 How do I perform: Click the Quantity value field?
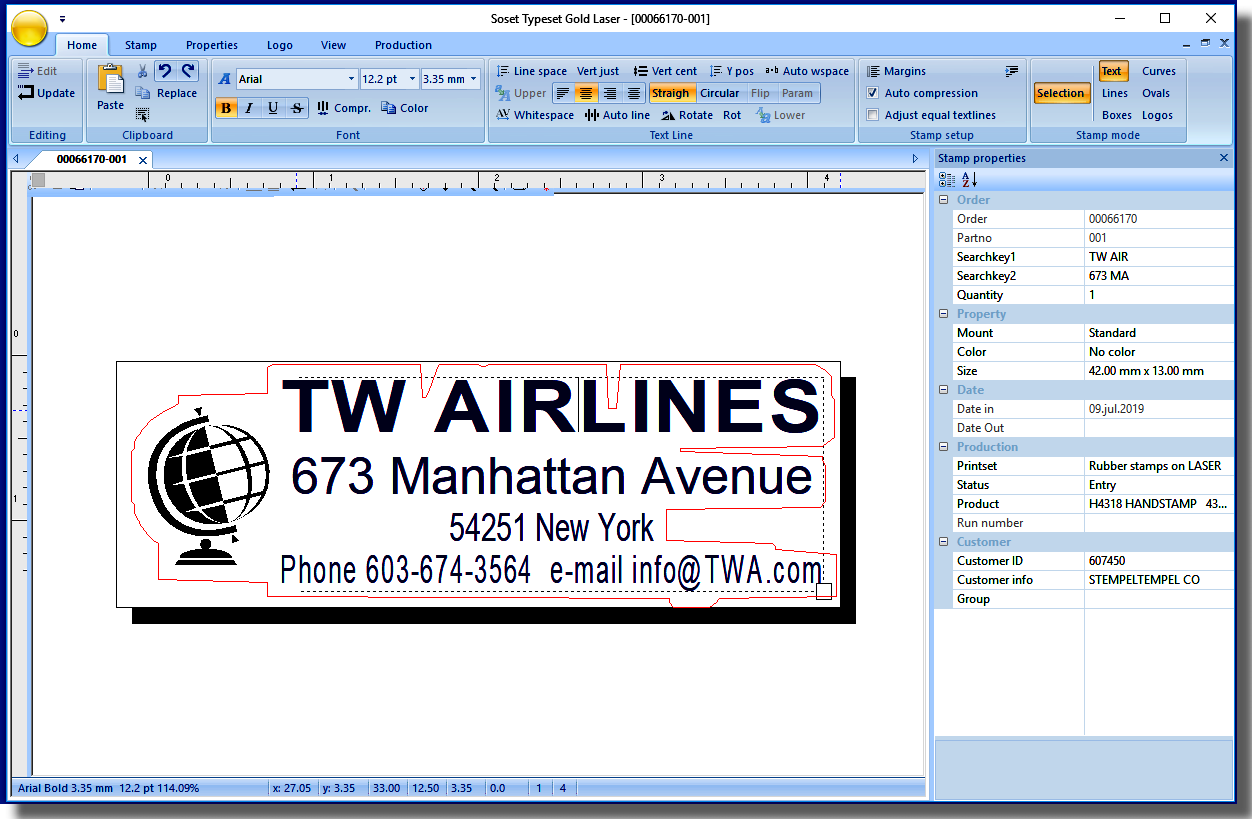[1158, 295]
